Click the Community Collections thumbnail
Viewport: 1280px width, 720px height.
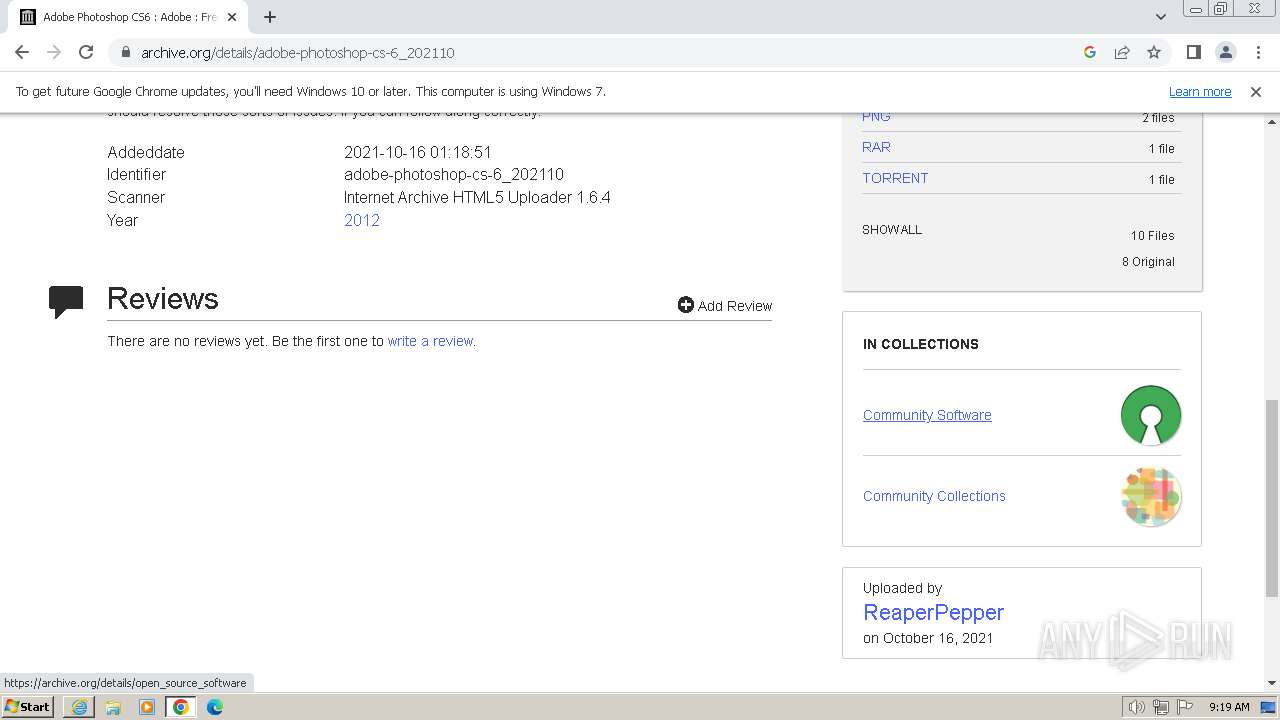tap(1151, 496)
